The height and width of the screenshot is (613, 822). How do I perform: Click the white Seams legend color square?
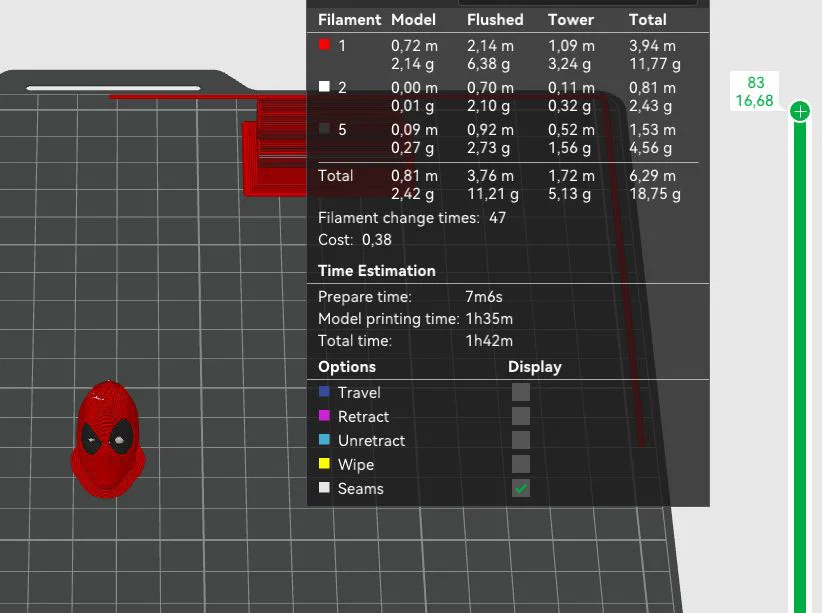click(x=325, y=488)
